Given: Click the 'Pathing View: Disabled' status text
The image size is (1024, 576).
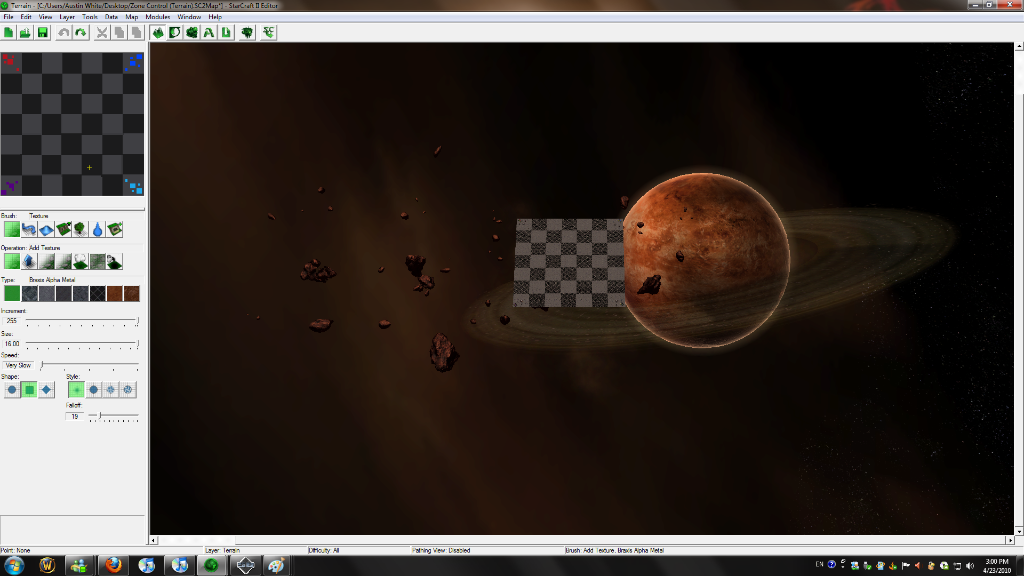Looking at the screenshot, I should click(441, 551).
